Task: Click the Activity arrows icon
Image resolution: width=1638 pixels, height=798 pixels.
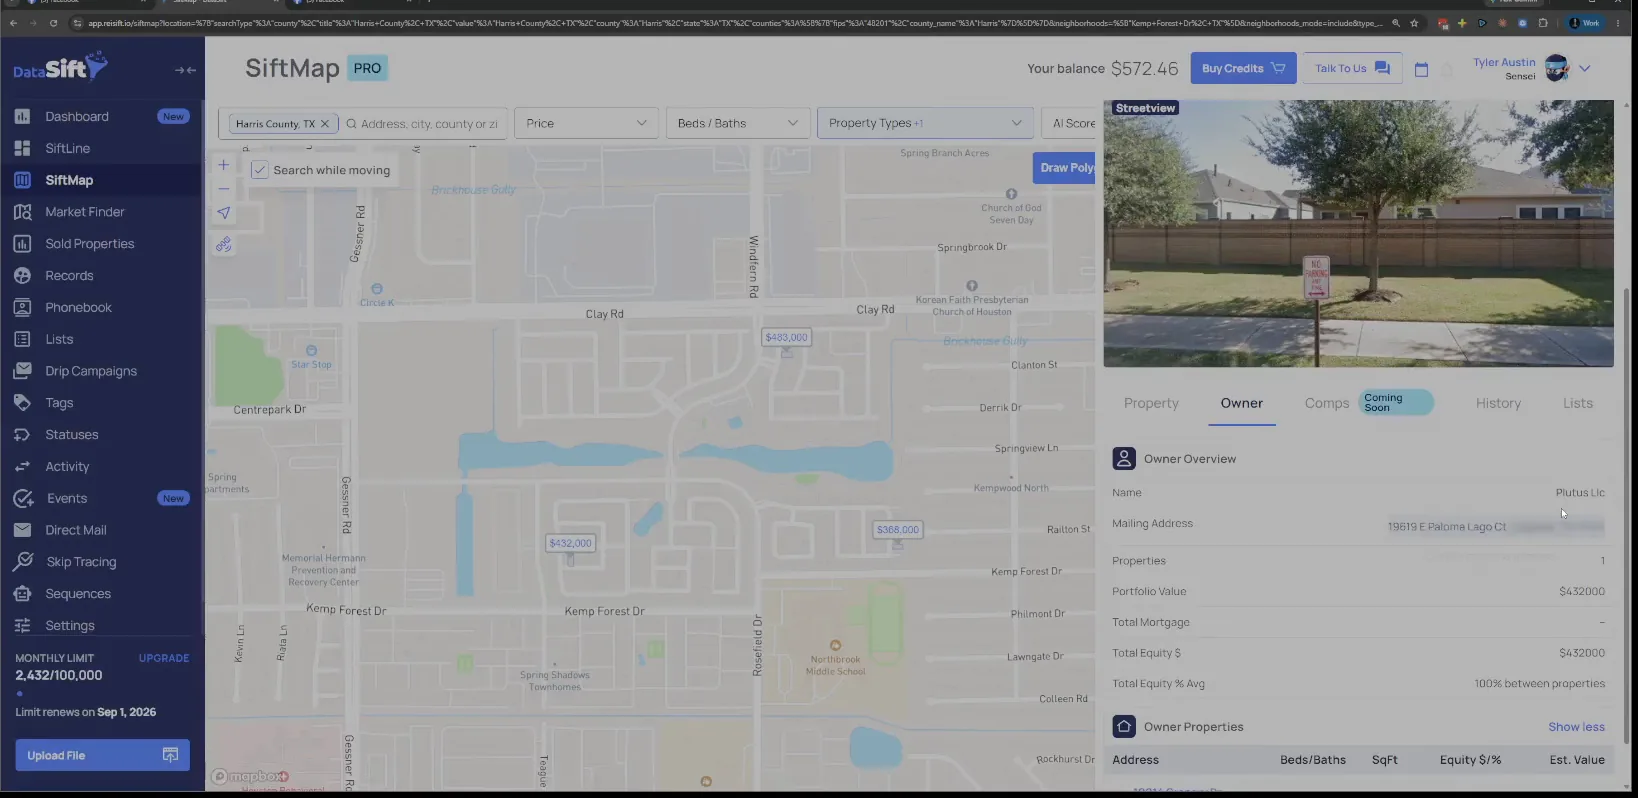Action: click(x=22, y=467)
